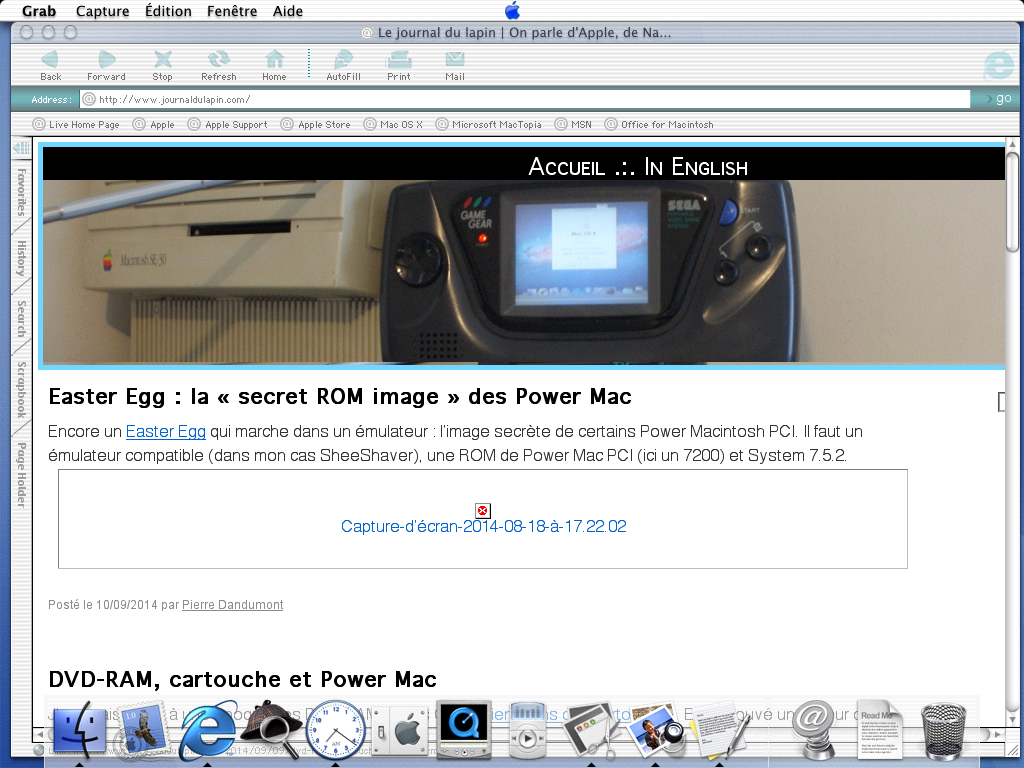The image size is (1024, 768).
Task: Open Grab scissors icon in Dock
Action: point(591,729)
